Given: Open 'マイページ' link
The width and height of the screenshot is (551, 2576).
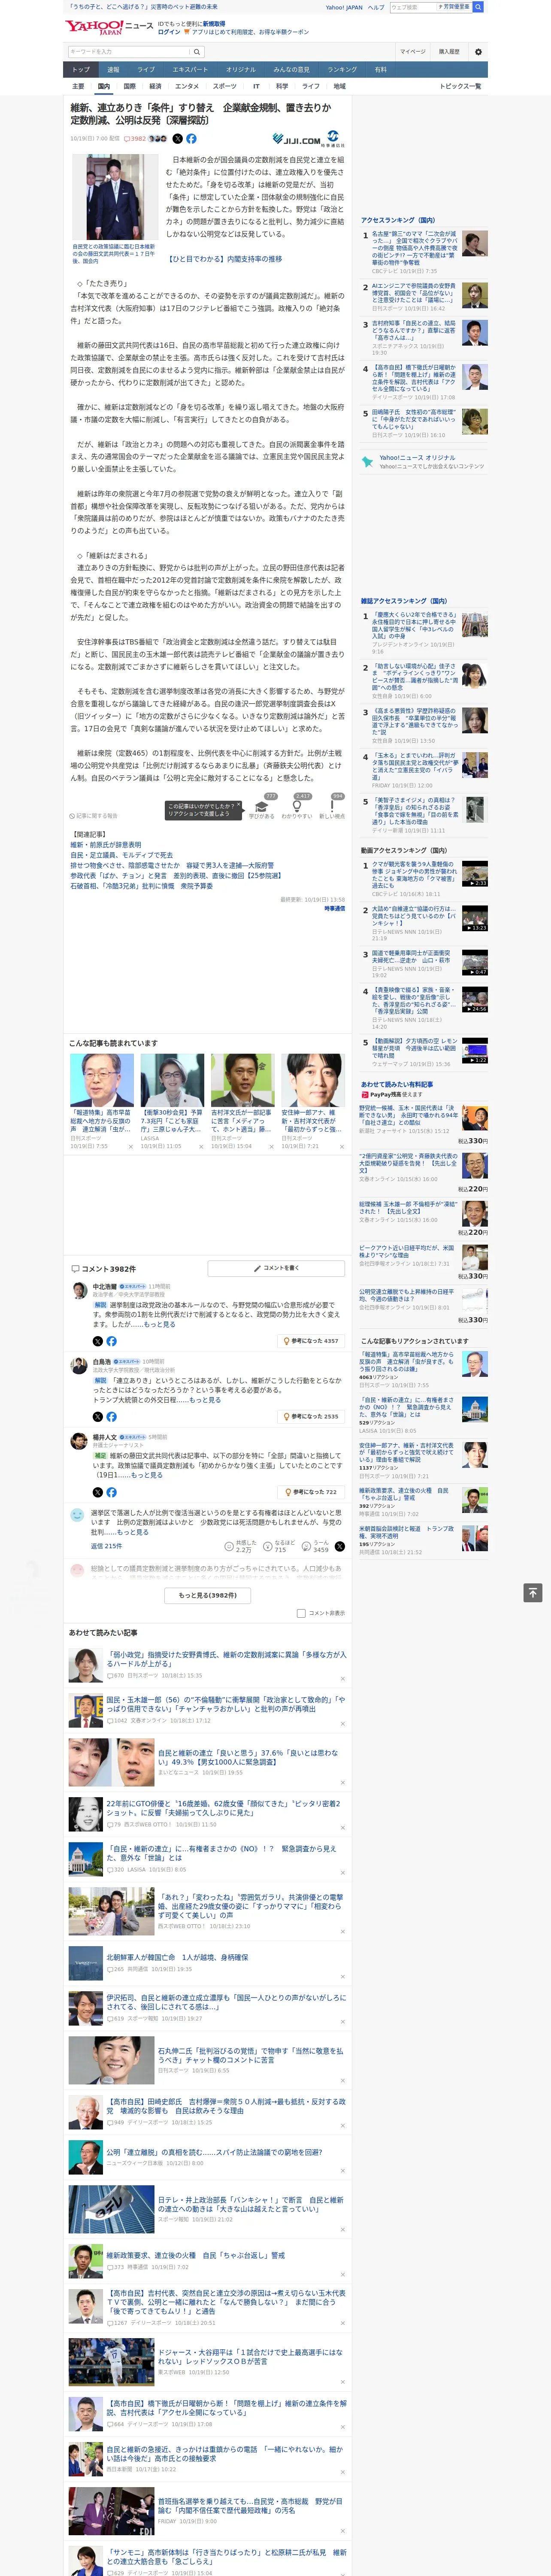Looking at the screenshot, I should [413, 52].
